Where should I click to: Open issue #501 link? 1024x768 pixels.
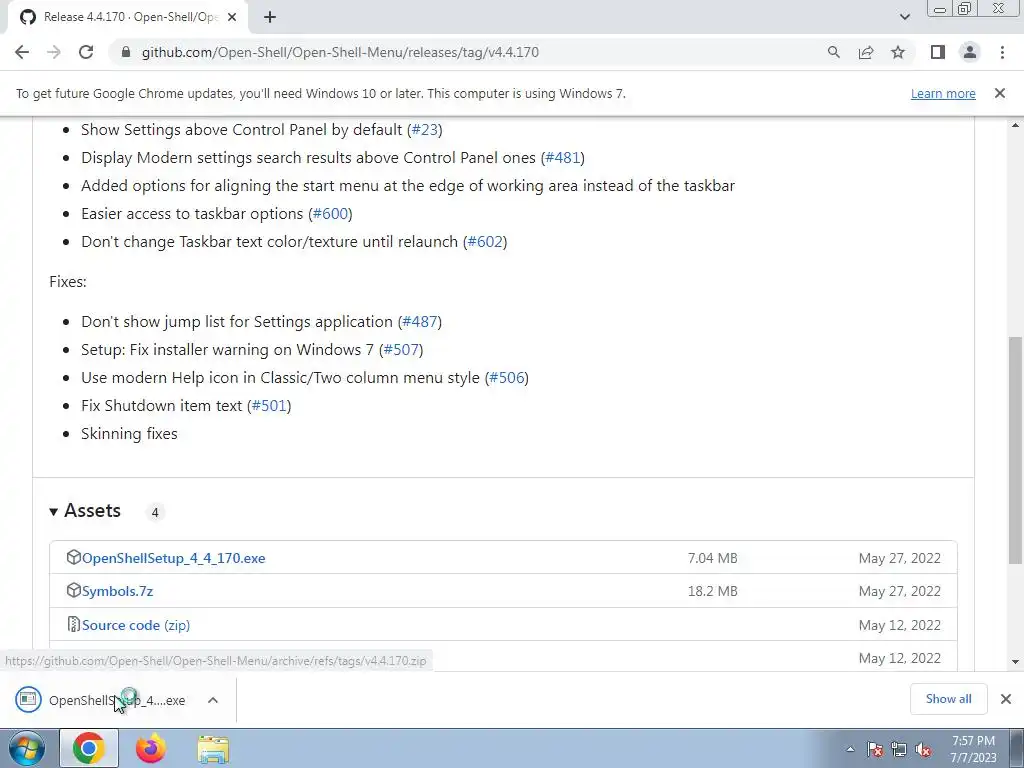pyautogui.click(x=269, y=406)
